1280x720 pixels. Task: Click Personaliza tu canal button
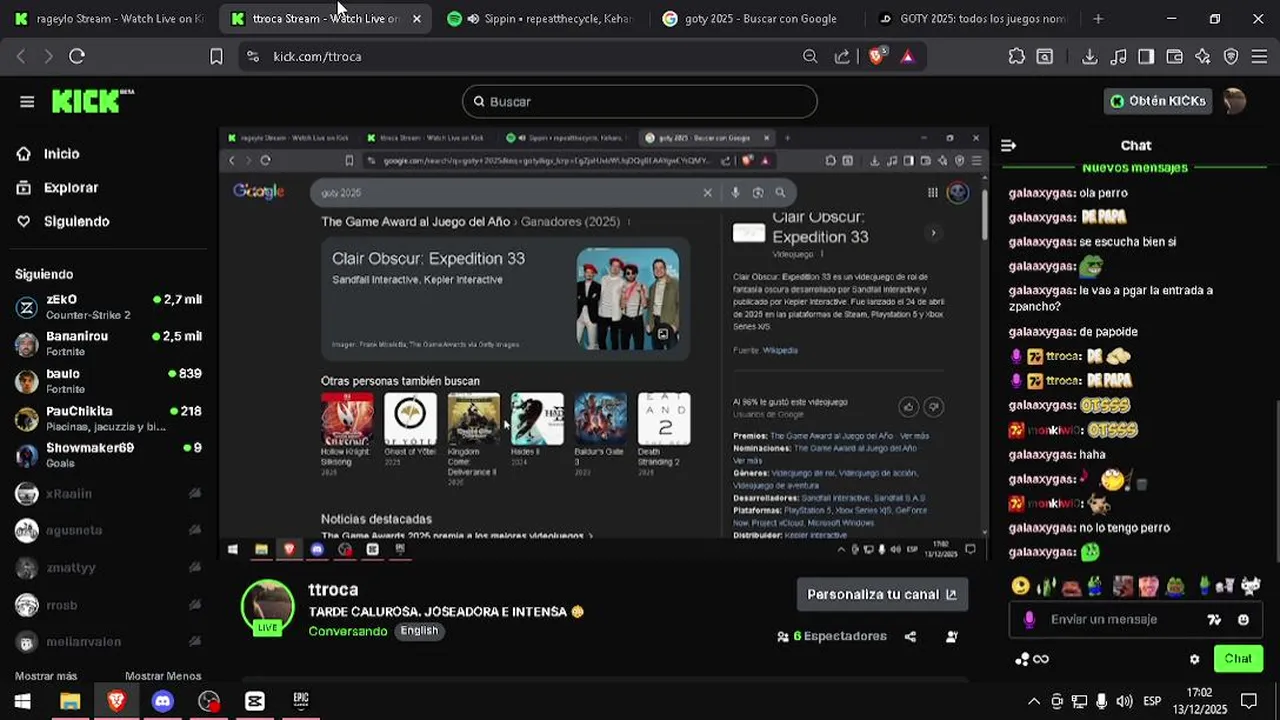click(x=881, y=594)
